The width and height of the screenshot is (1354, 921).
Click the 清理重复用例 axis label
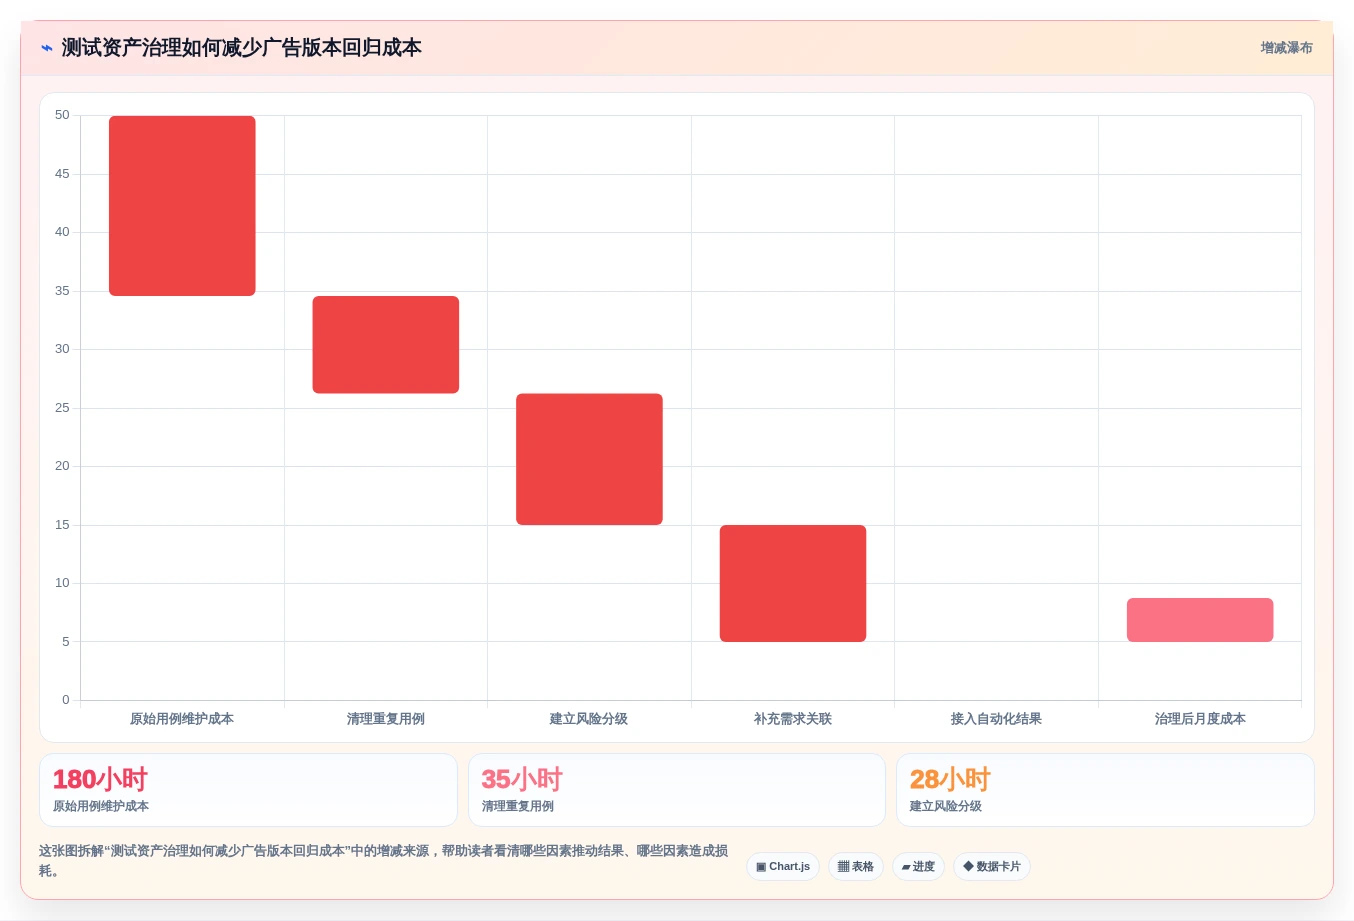386,719
